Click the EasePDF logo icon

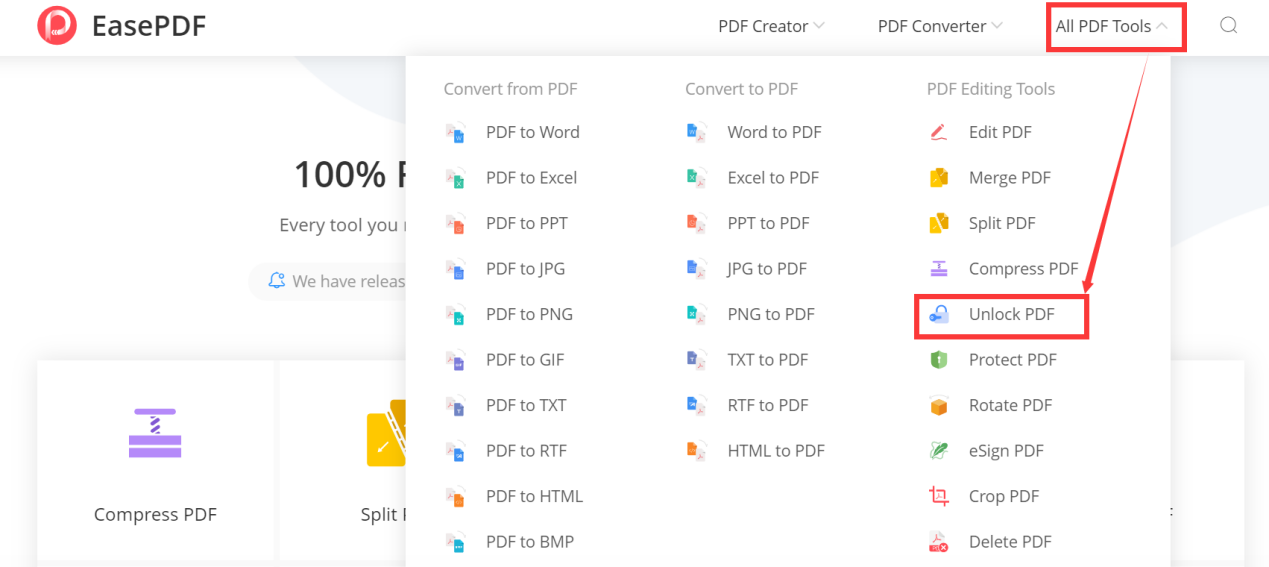tap(57, 26)
